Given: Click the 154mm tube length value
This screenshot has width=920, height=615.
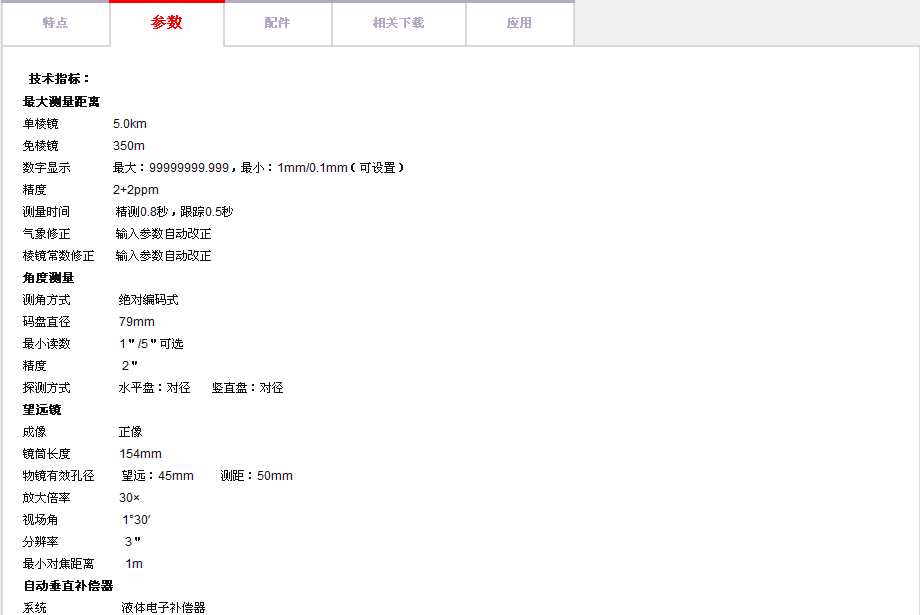Looking at the screenshot, I should click(x=140, y=454).
